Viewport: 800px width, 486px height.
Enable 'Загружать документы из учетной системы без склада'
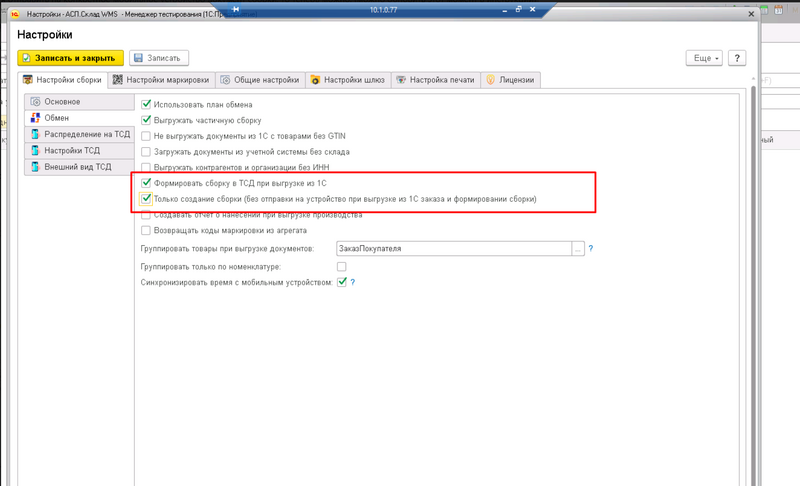pos(146,152)
